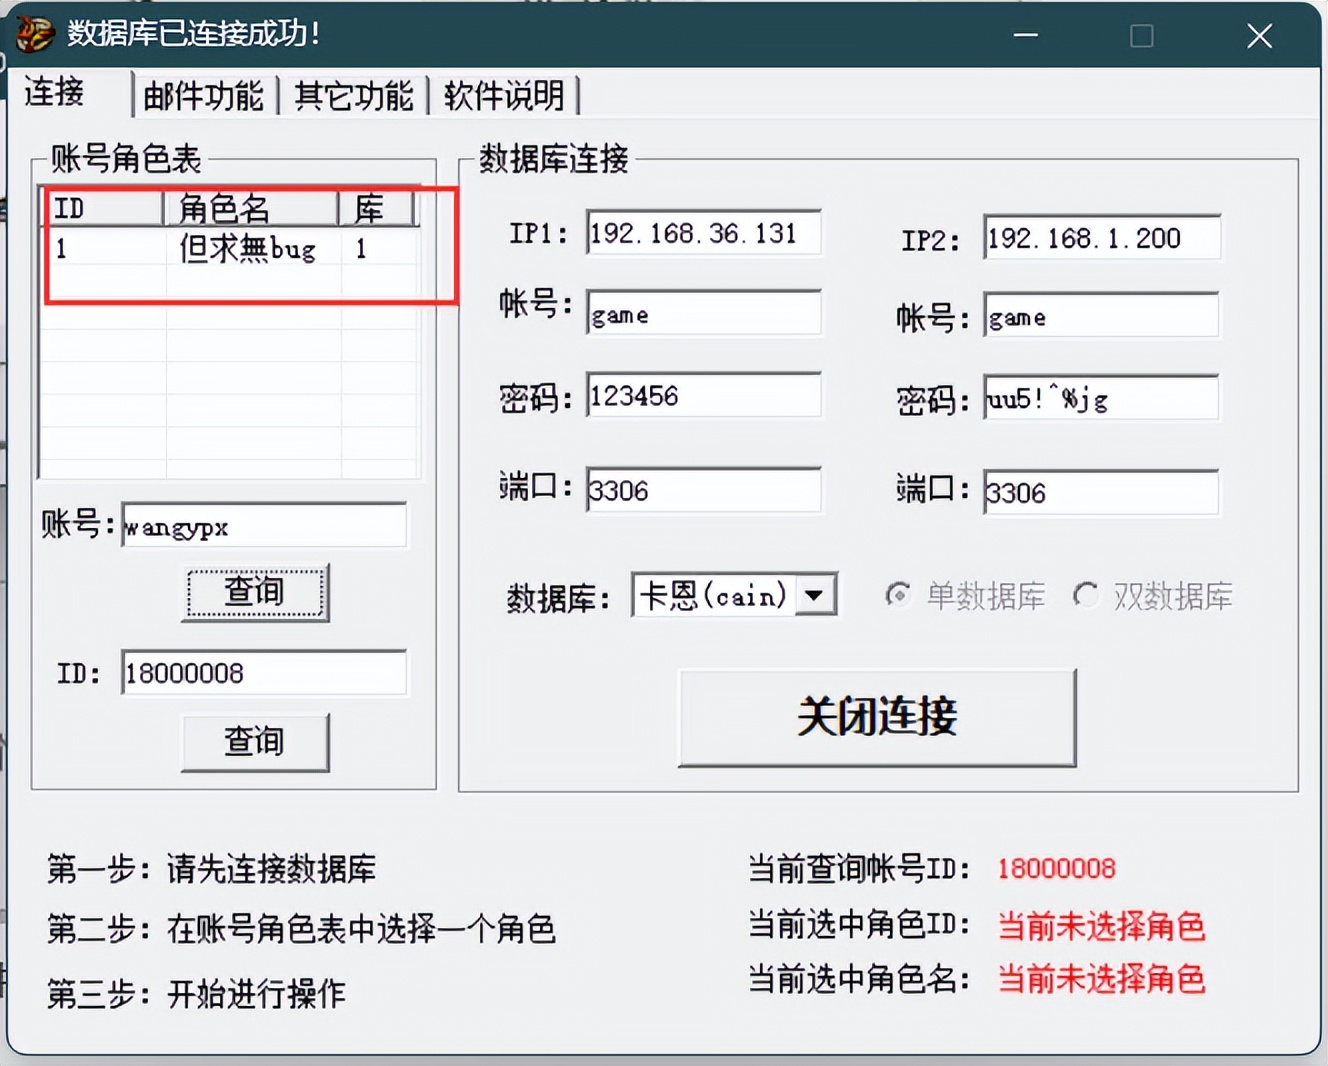Viewport: 1328px width, 1066px height.
Task: Switch to the 邮件功能 tab
Action: [203, 95]
